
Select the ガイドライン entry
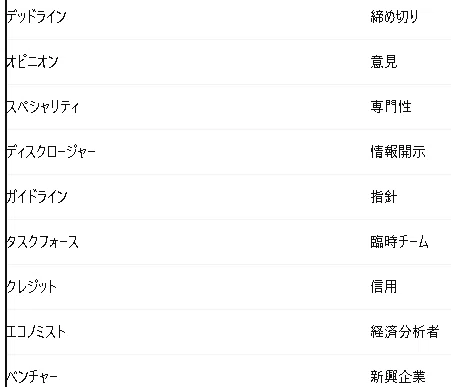tap(37, 197)
